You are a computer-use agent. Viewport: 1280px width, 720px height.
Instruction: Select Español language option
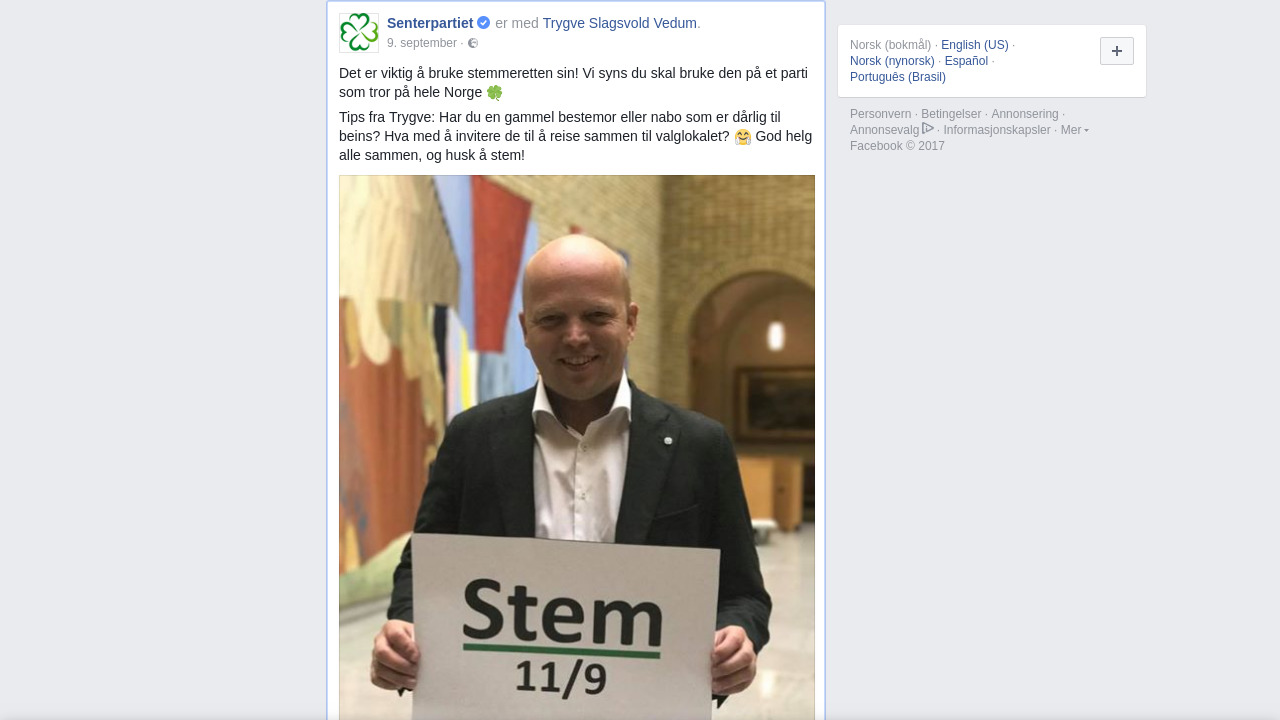tap(966, 61)
